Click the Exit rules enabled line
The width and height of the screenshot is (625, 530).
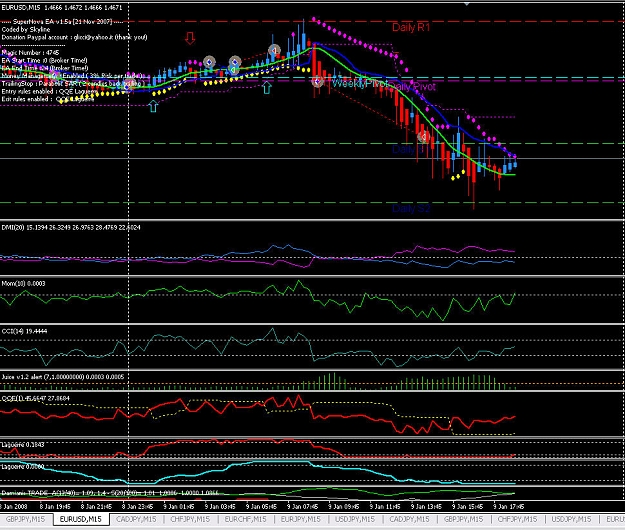(48, 99)
